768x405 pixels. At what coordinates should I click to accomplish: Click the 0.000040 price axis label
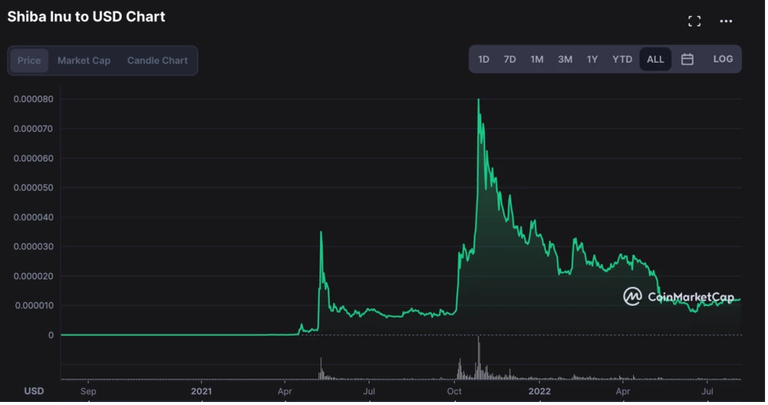tap(33, 217)
